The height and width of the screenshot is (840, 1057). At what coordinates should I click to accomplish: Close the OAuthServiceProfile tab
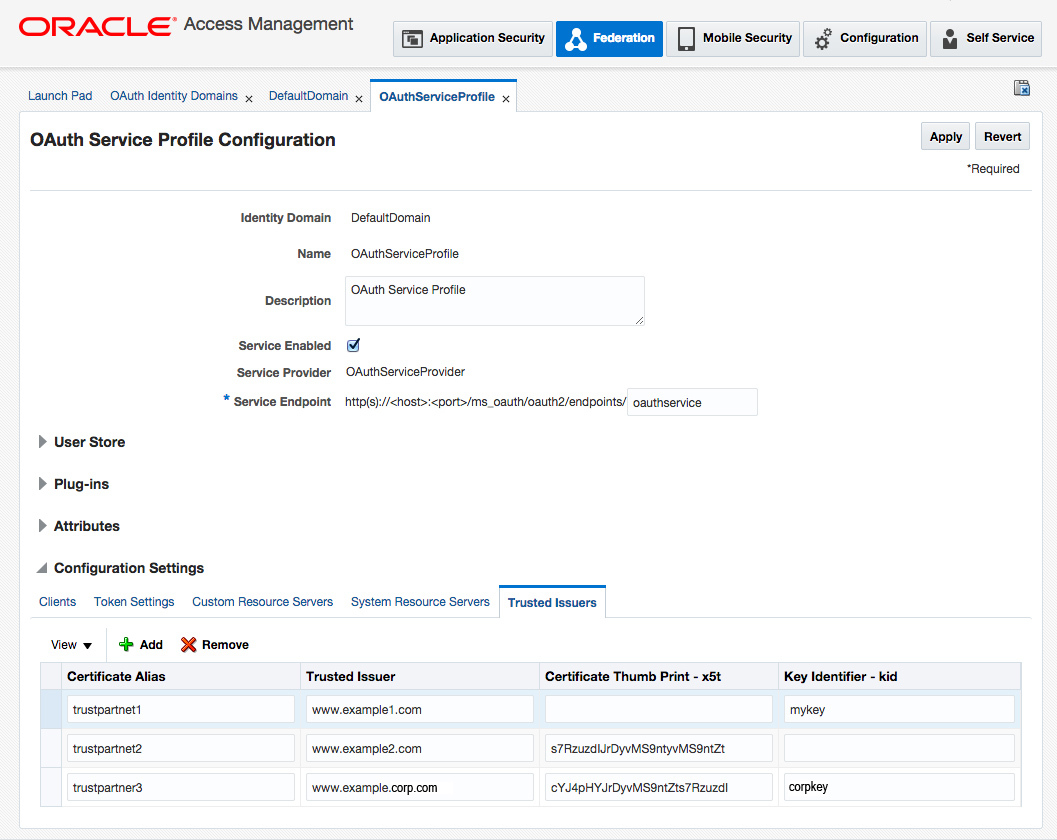(x=506, y=99)
